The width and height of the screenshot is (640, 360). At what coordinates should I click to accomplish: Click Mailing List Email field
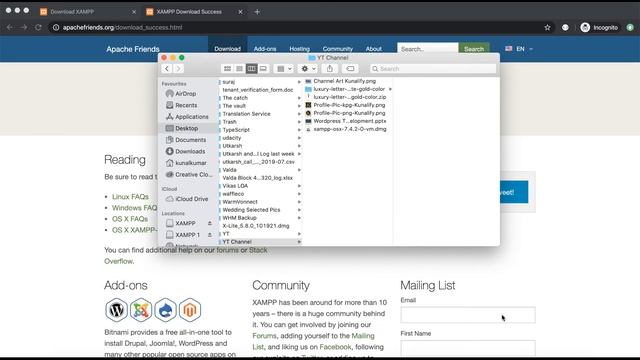tap(468, 315)
